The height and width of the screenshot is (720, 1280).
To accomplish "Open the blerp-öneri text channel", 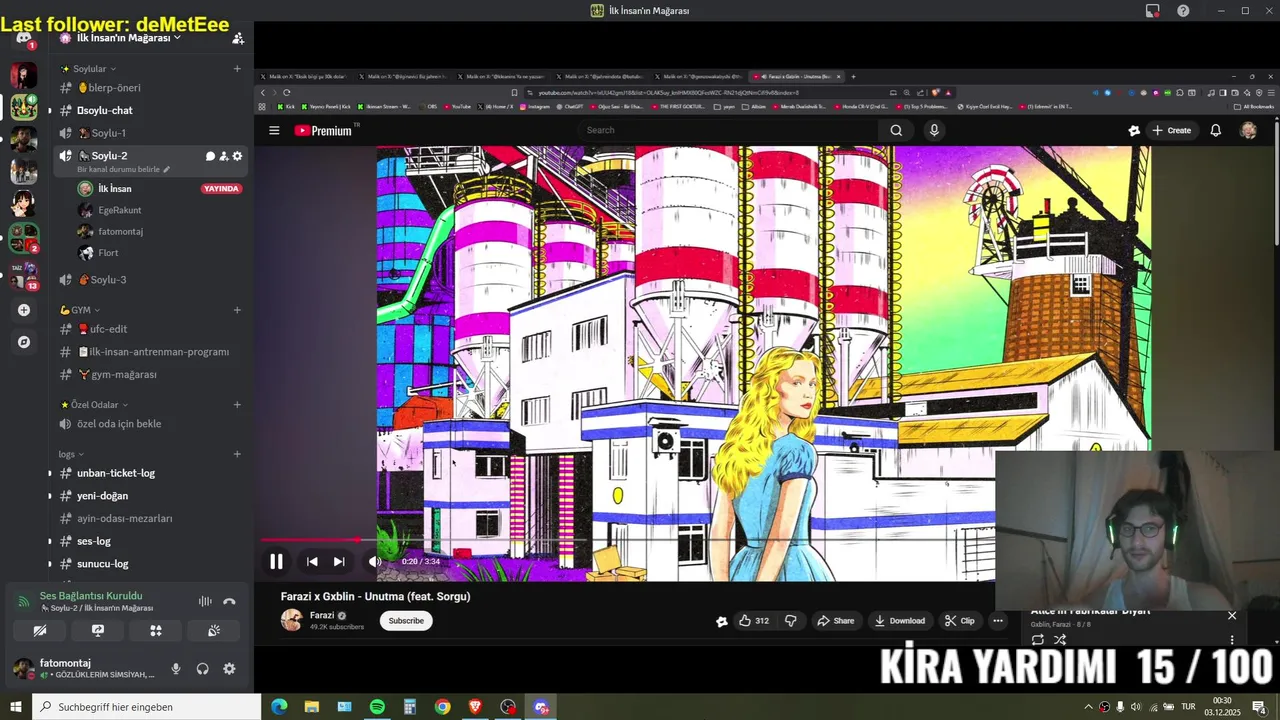I will click(150, 88).
